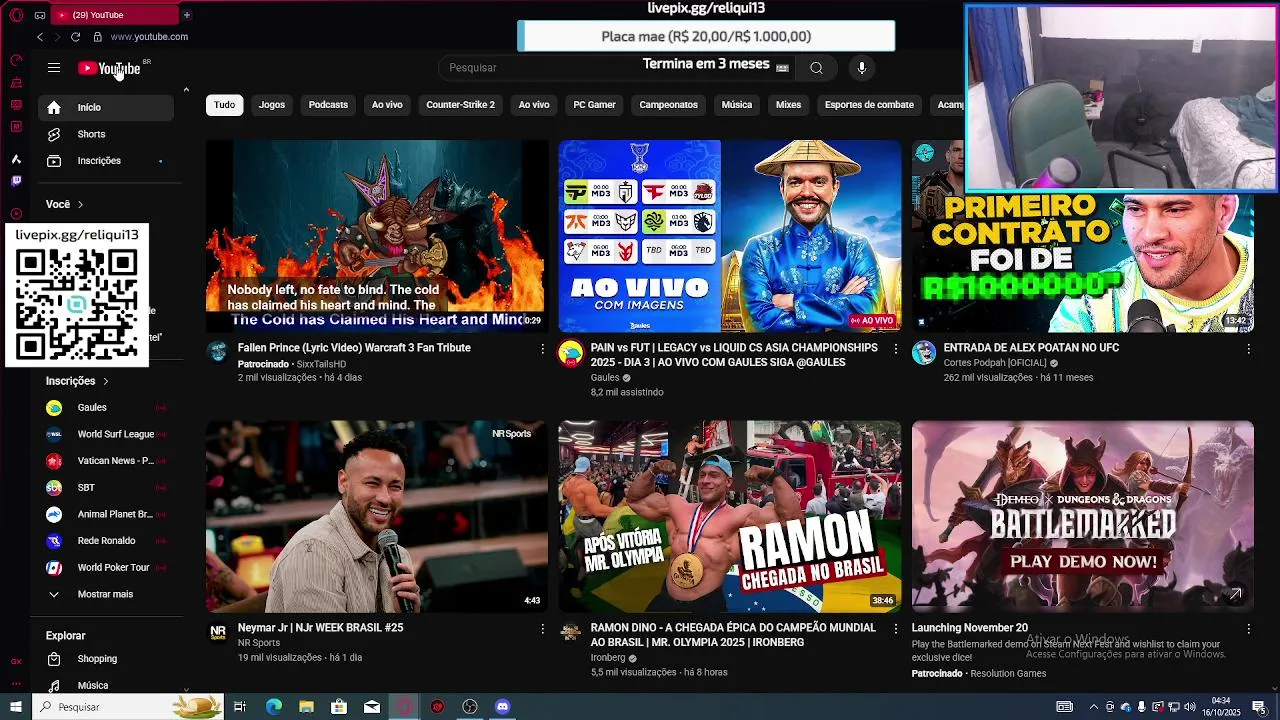
Task: Open OBS Studio from the taskbar
Action: [x=470, y=707]
